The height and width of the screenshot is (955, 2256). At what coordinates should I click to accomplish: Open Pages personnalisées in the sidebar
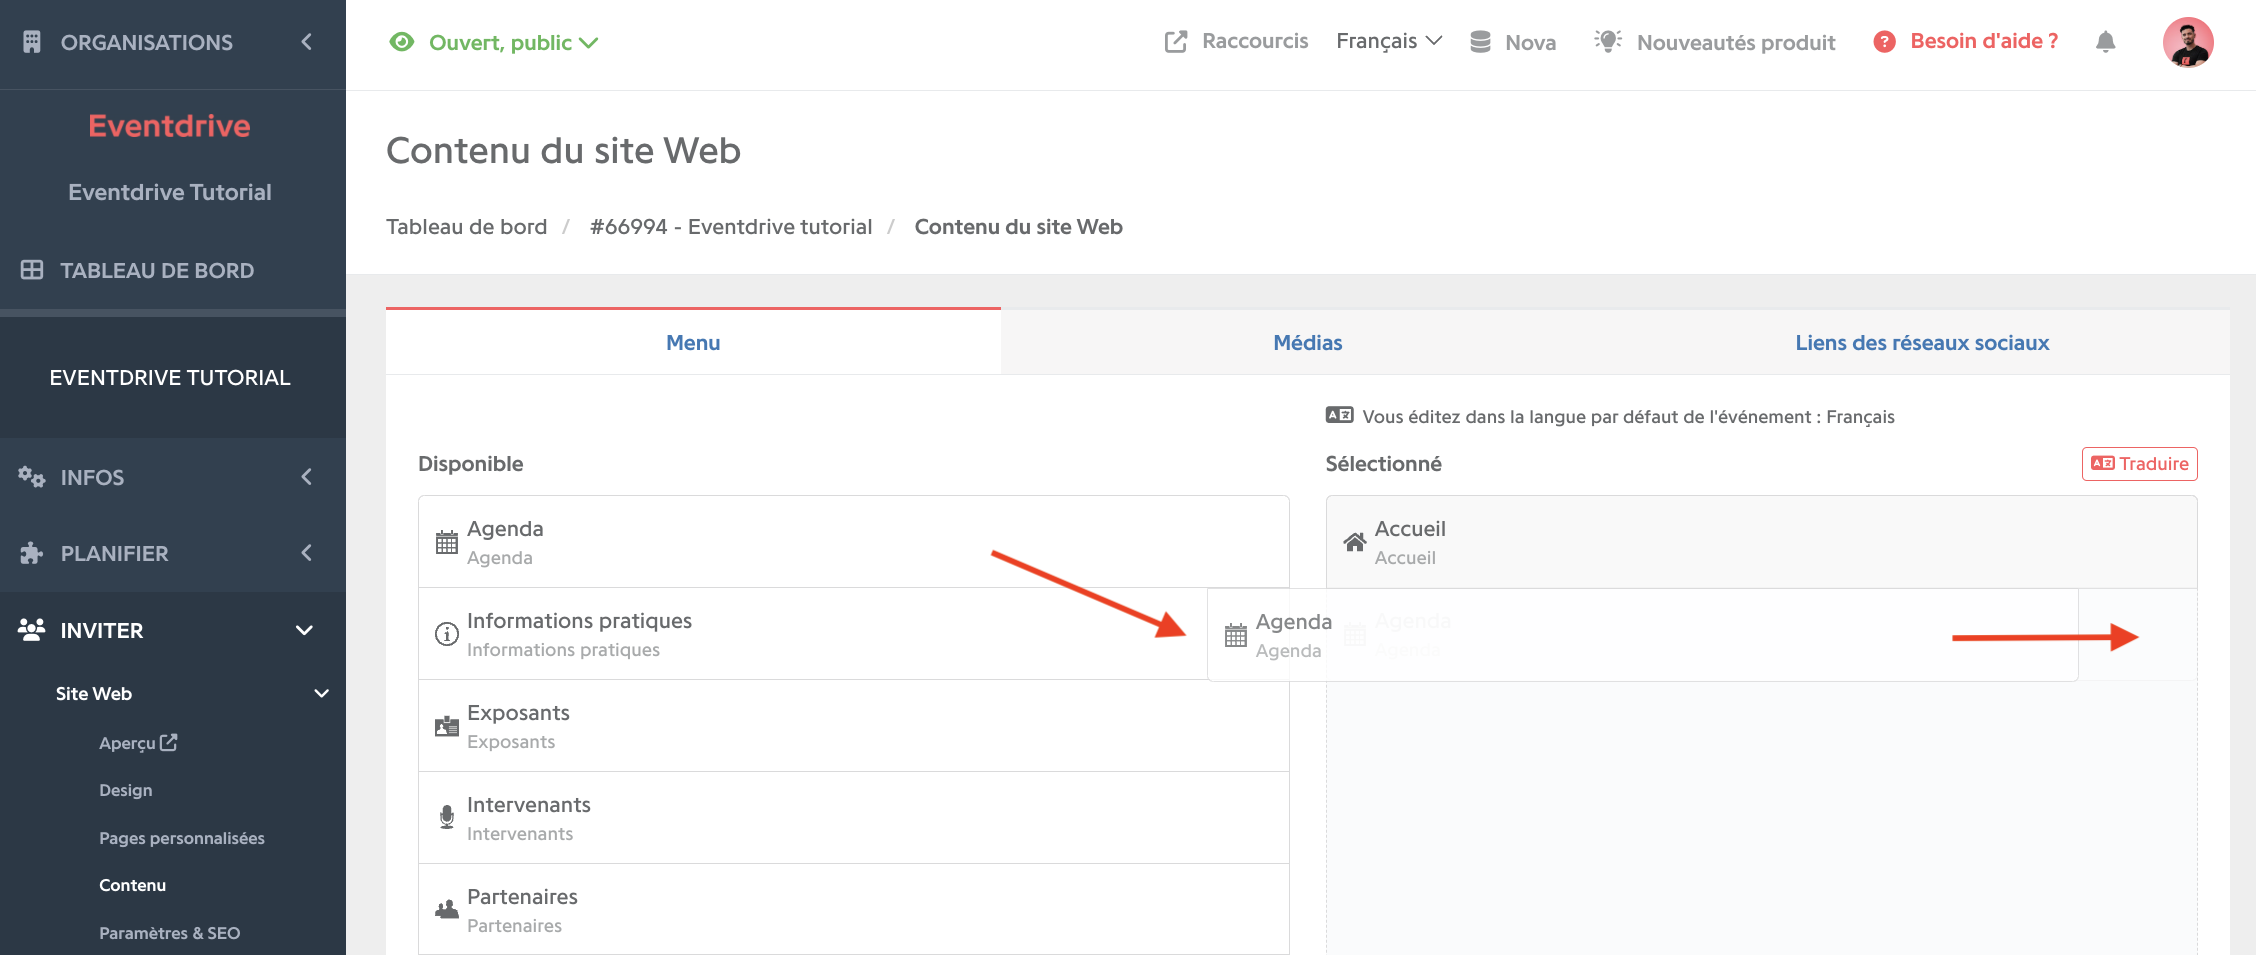[182, 838]
